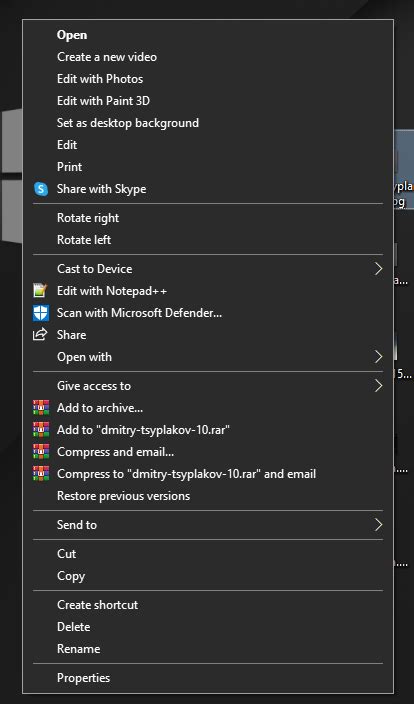Click WinRAR icon beside Add to "dmitry-tsyplakov-10.rar"
The image size is (414, 704).
click(x=41, y=430)
